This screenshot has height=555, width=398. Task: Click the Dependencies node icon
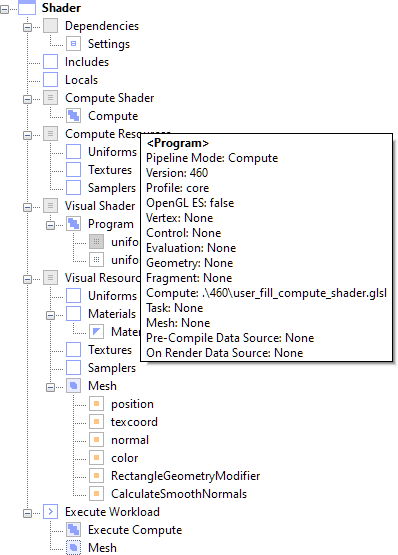click(x=51, y=26)
